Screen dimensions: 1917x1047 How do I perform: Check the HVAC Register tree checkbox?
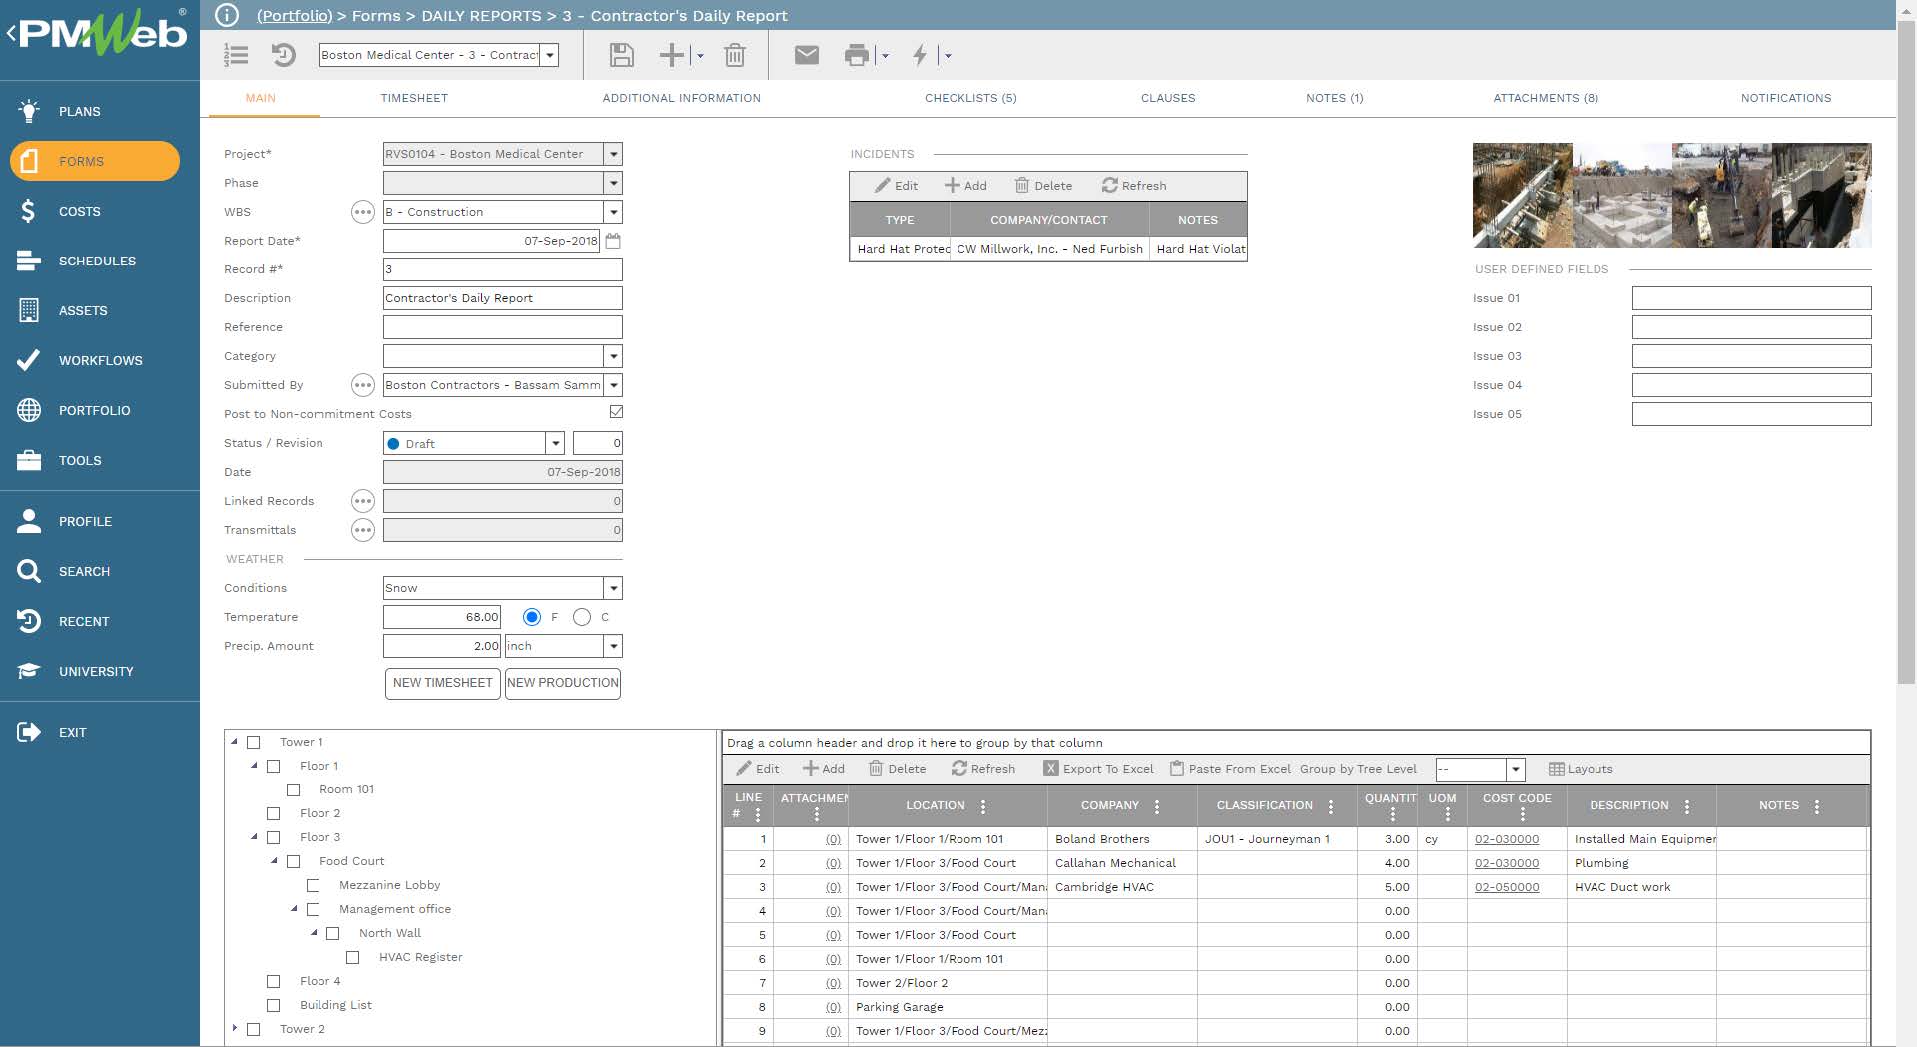(x=353, y=957)
